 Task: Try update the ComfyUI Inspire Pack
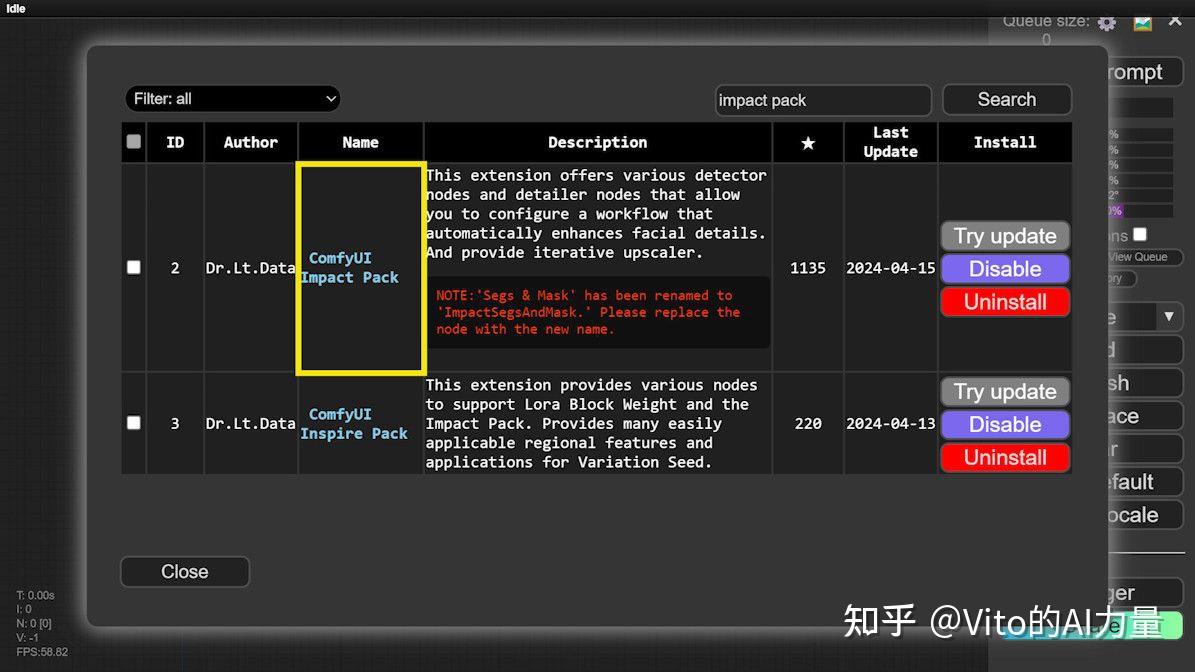click(1005, 390)
